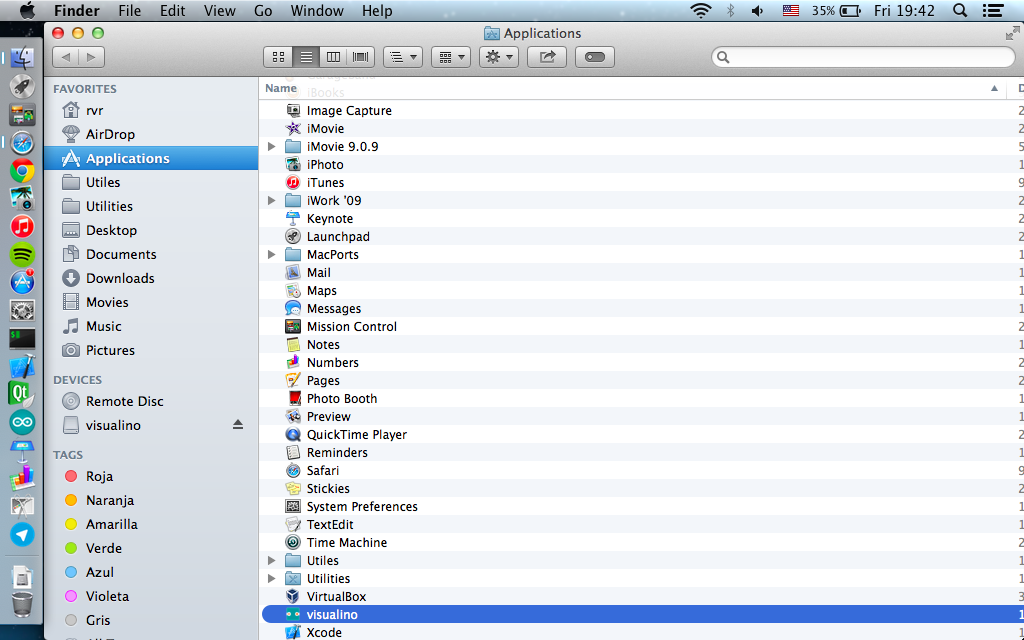Sort by the Name column header
The height and width of the screenshot is (640, 1024).
[x=632, y=88]
